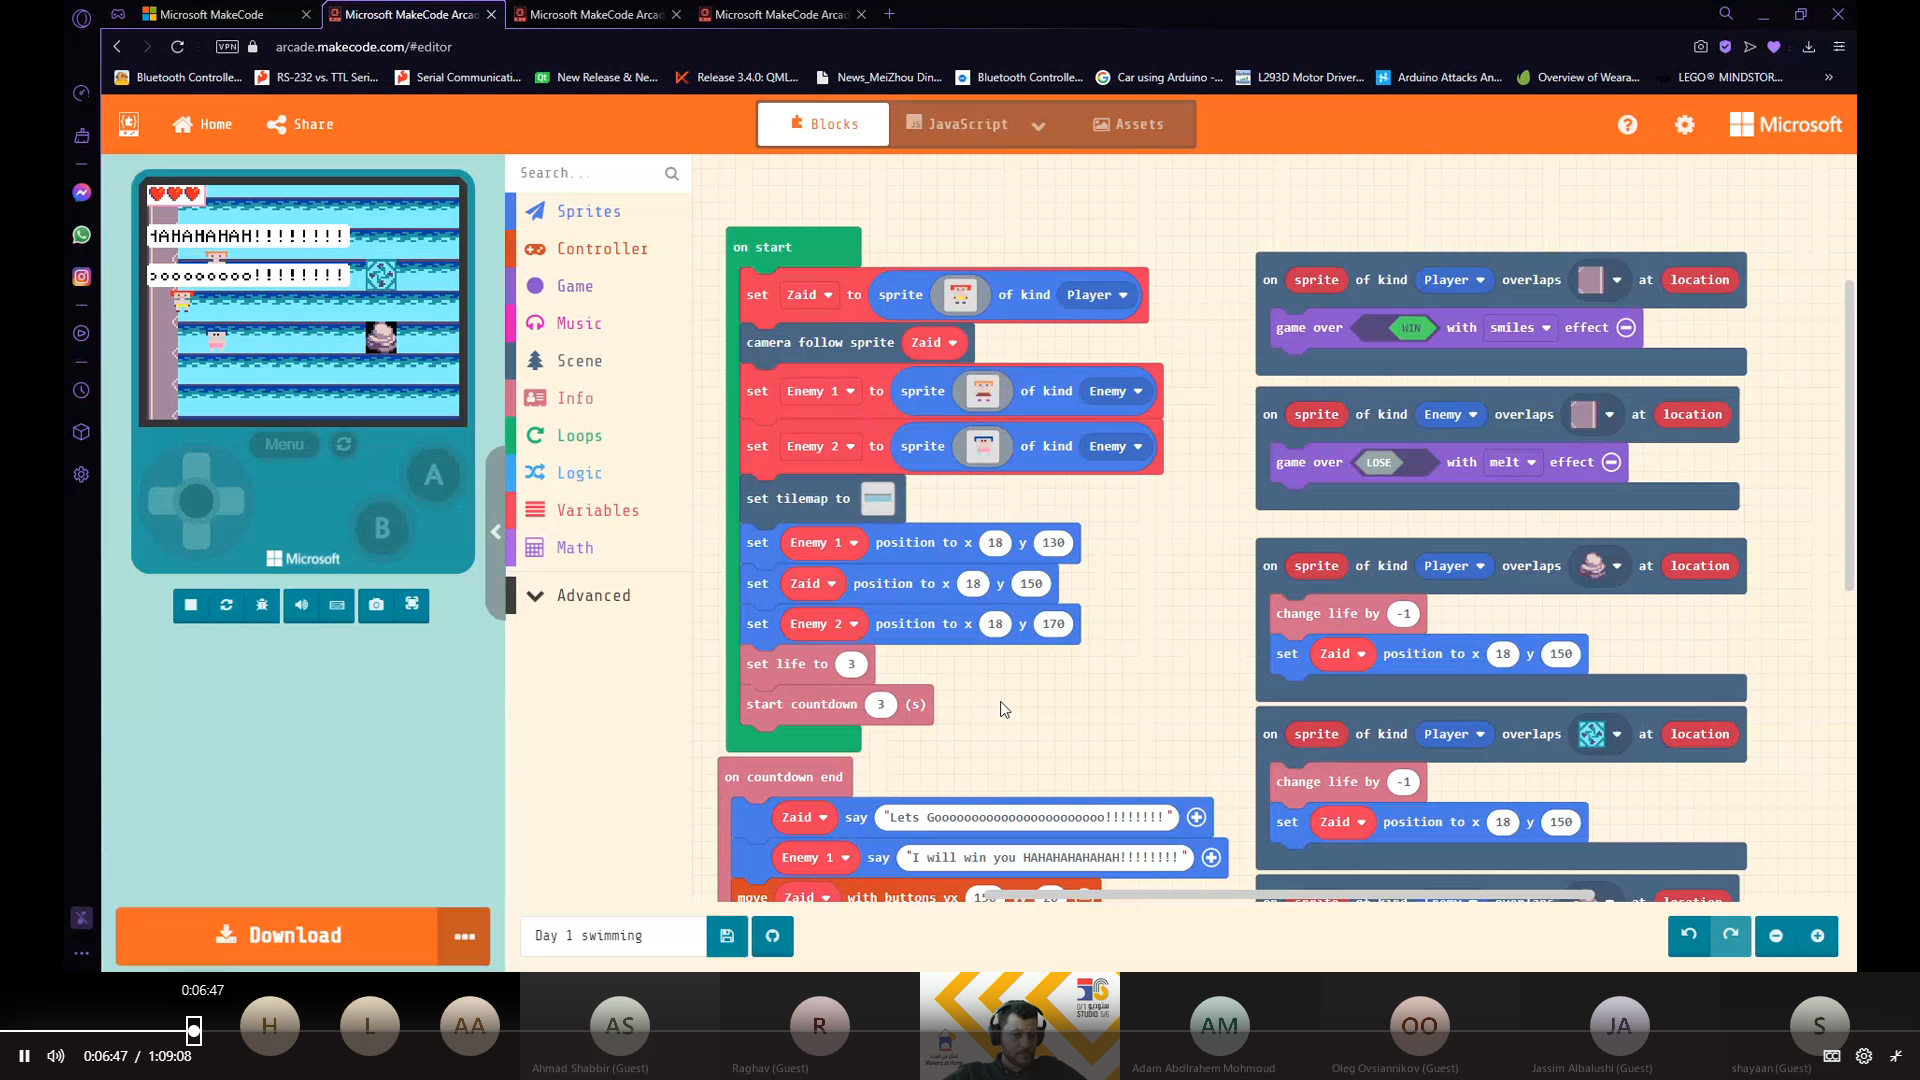Open the camera follow sprite Zaid dropdown
Viewport: 1920px width, 1080px height.
[934, 343]
